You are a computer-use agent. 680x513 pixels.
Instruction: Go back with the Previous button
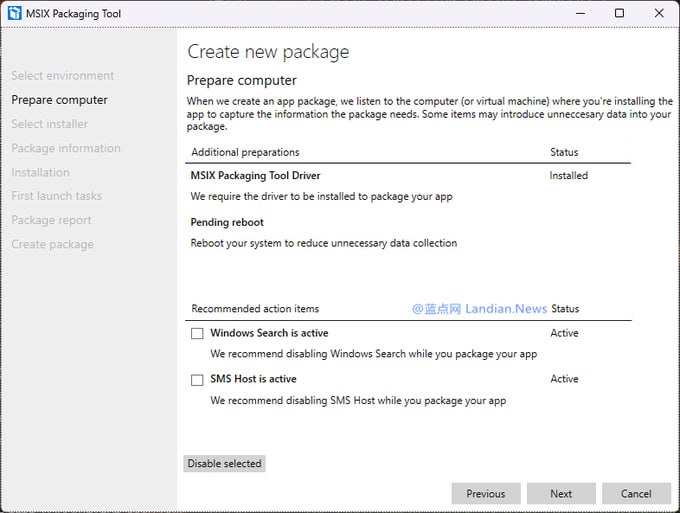[x=485, y=493]
